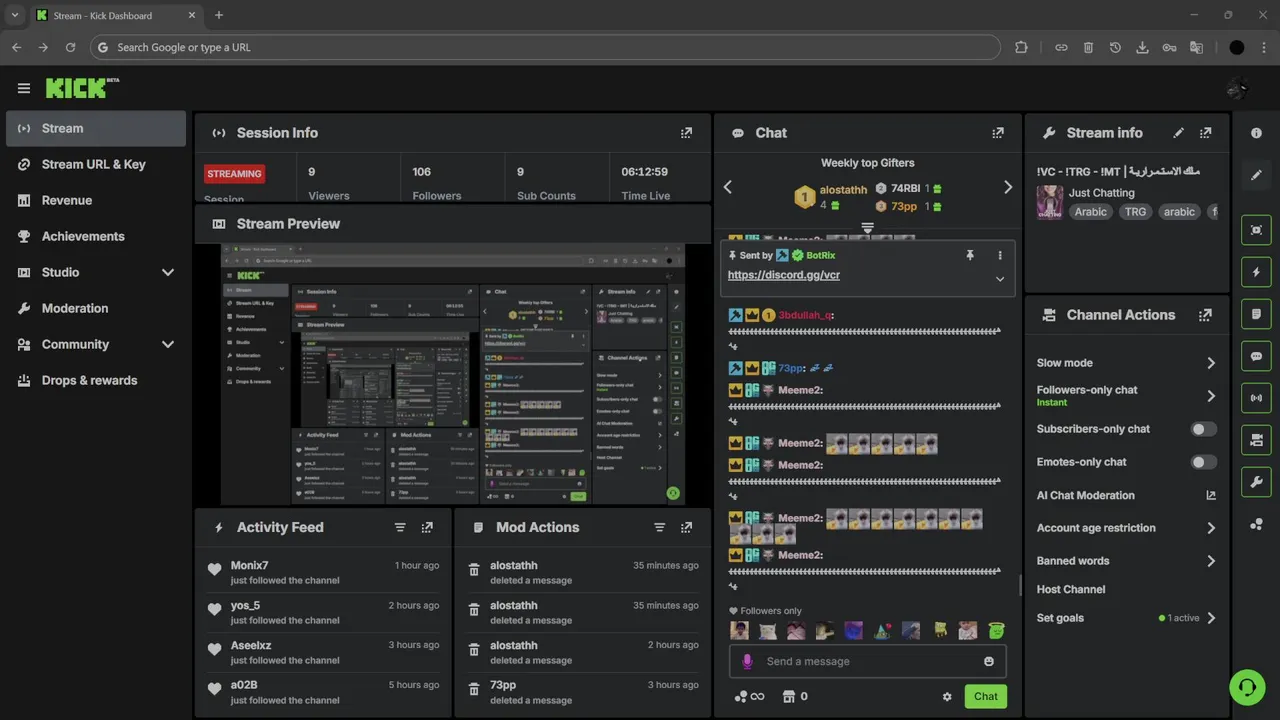Open AI Chat Moderation
Screen dimensions: 1280x720
[x=1126, y=495]
